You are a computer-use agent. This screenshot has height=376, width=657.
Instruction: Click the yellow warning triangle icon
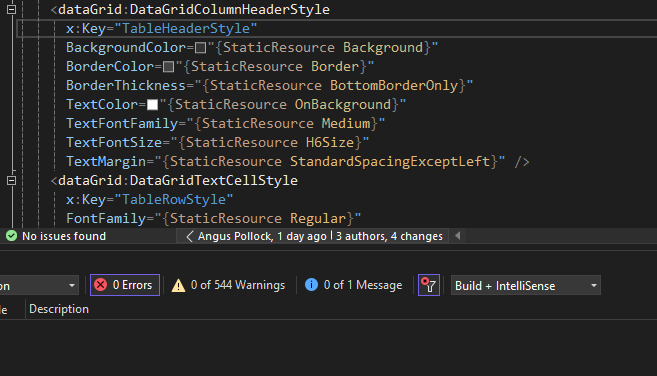tap(178, 285)
